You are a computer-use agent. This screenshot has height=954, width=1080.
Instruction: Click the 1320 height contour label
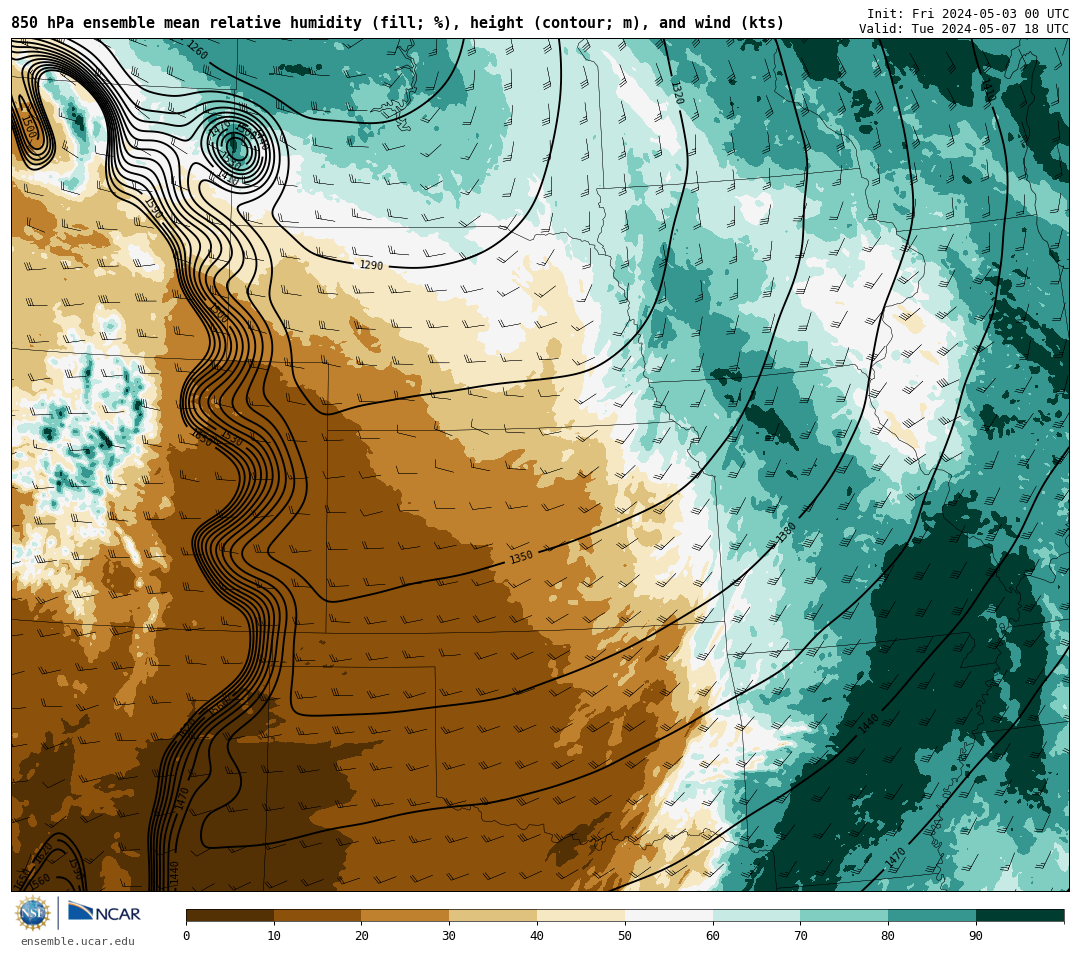678,92
